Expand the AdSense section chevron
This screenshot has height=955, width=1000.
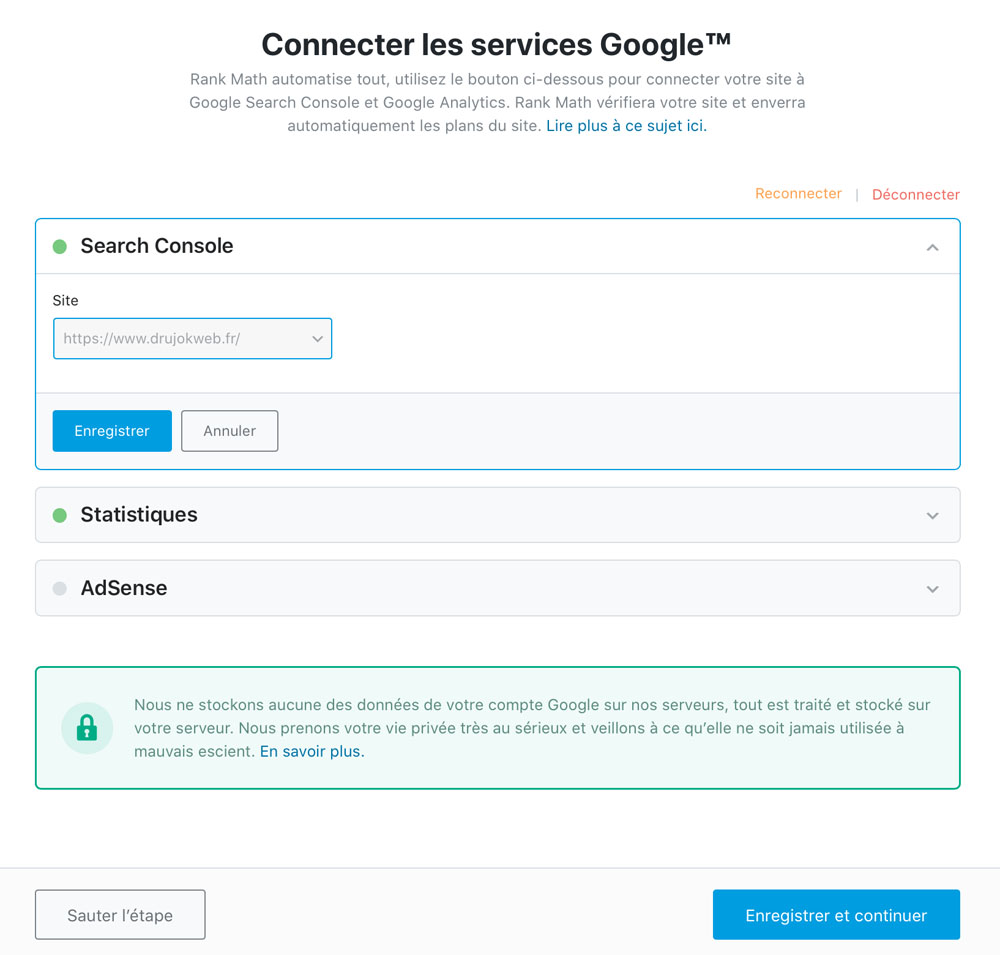tap(932, 589)
